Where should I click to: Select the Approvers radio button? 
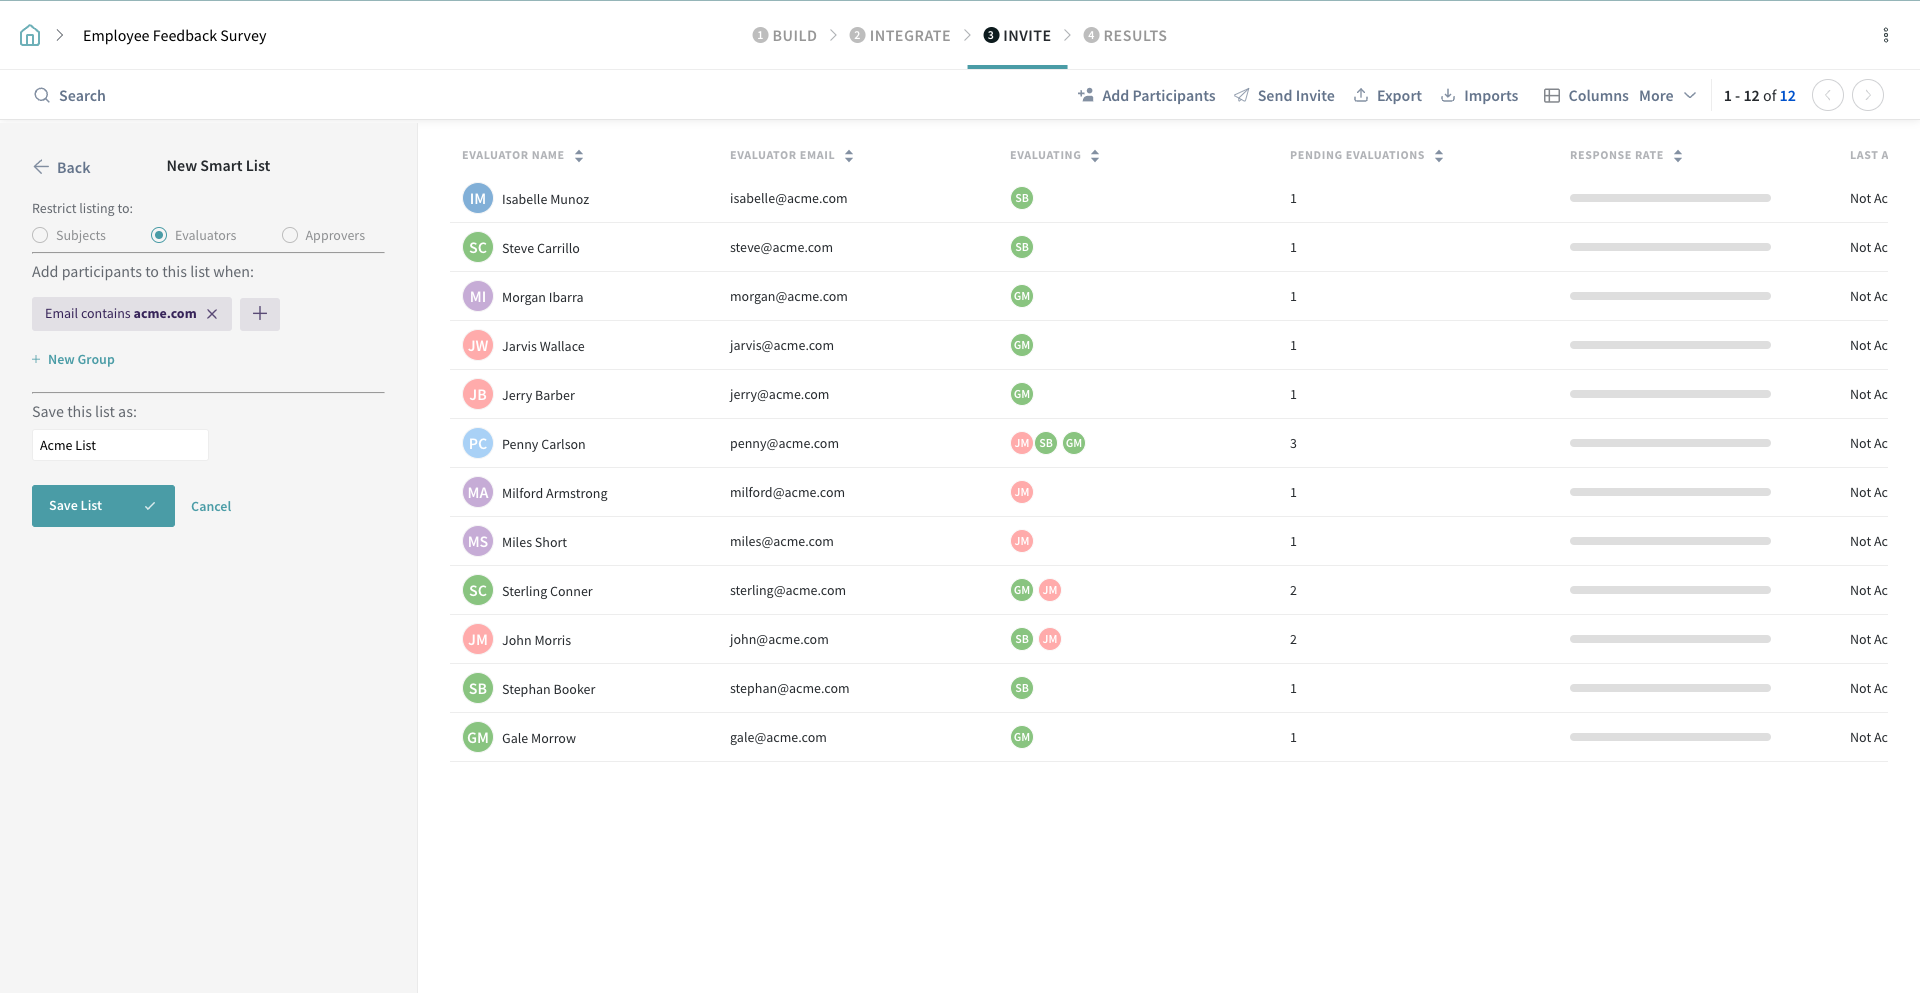(x=290, y=235)
